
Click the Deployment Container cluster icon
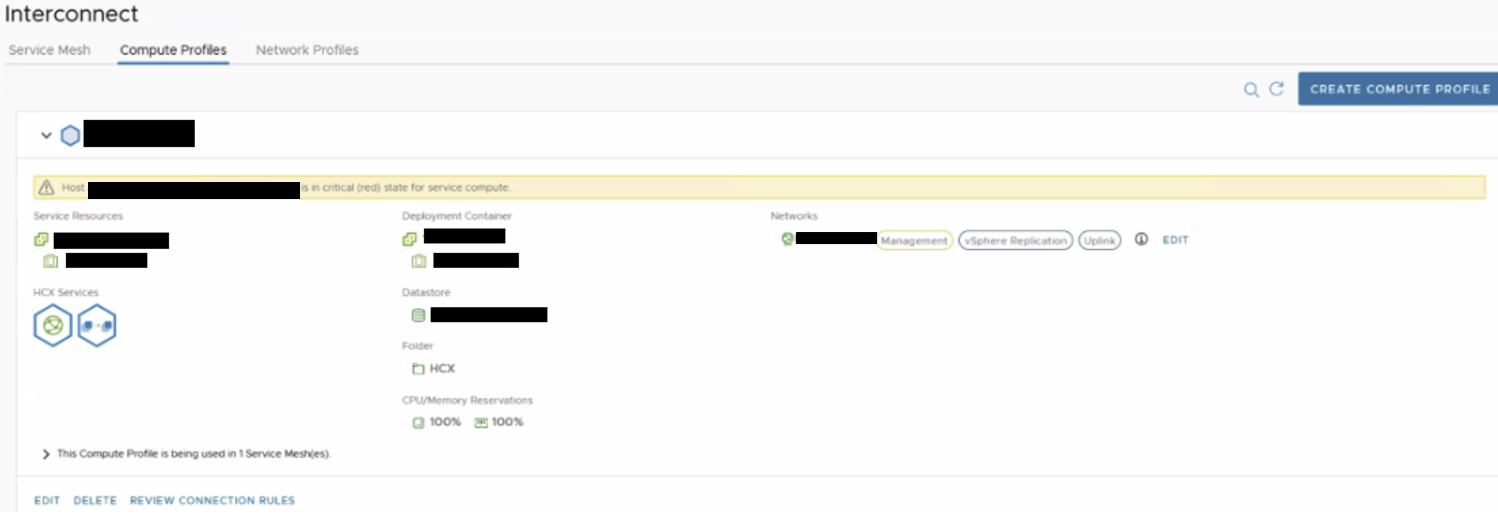point(410,239)
